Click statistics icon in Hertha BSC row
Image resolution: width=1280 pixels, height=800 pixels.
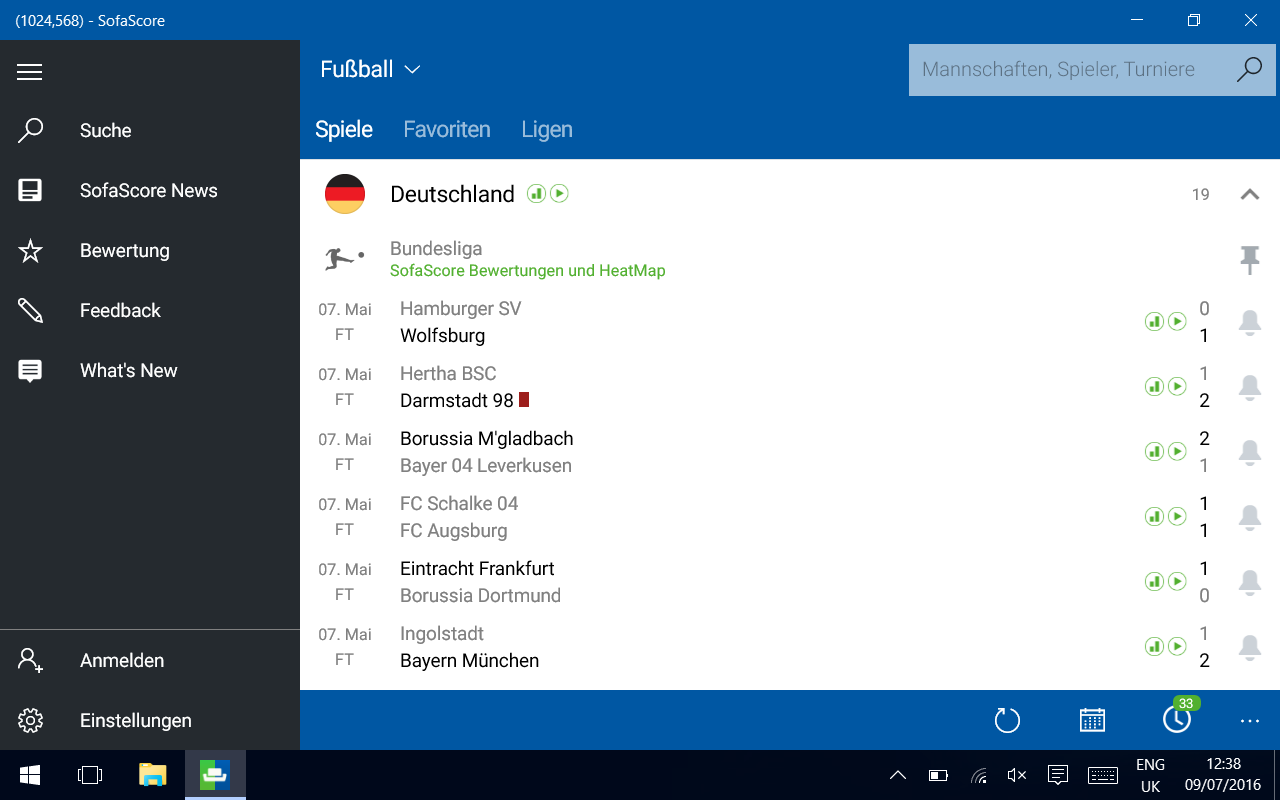tap(1154, 386)
